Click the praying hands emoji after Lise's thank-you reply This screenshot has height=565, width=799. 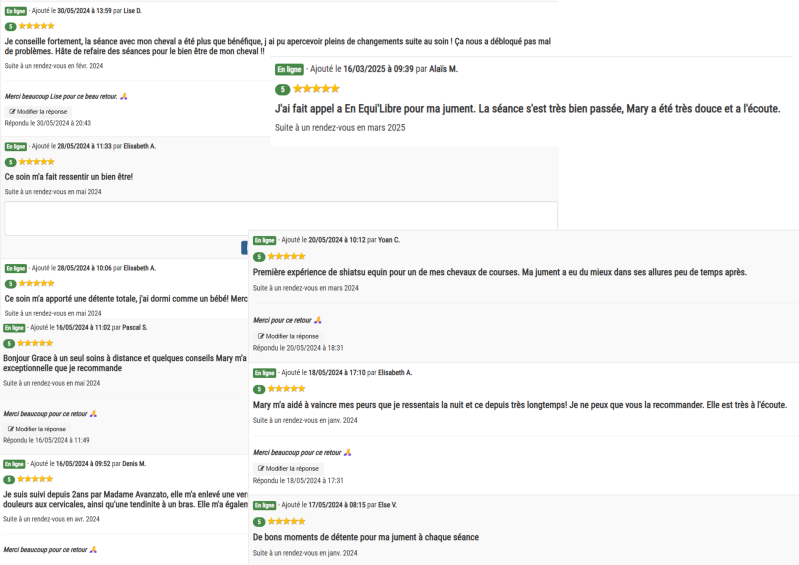124,96
